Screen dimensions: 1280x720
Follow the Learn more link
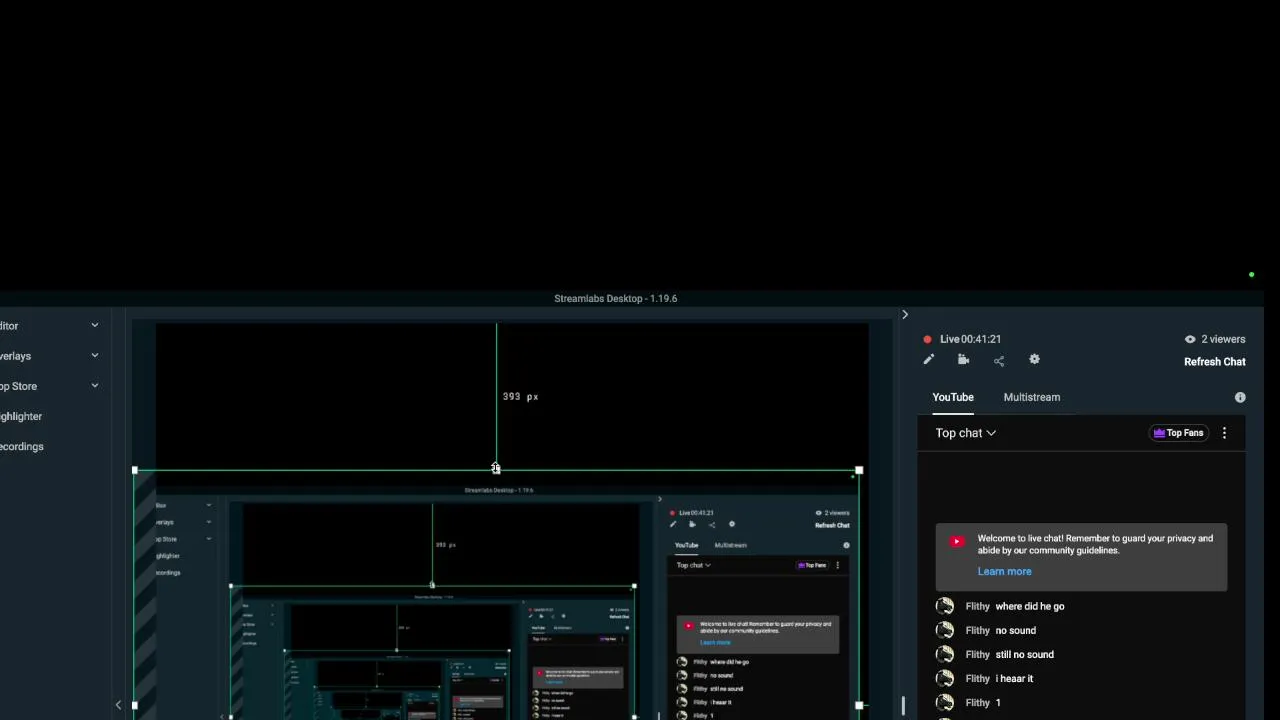coord(1004,571)
